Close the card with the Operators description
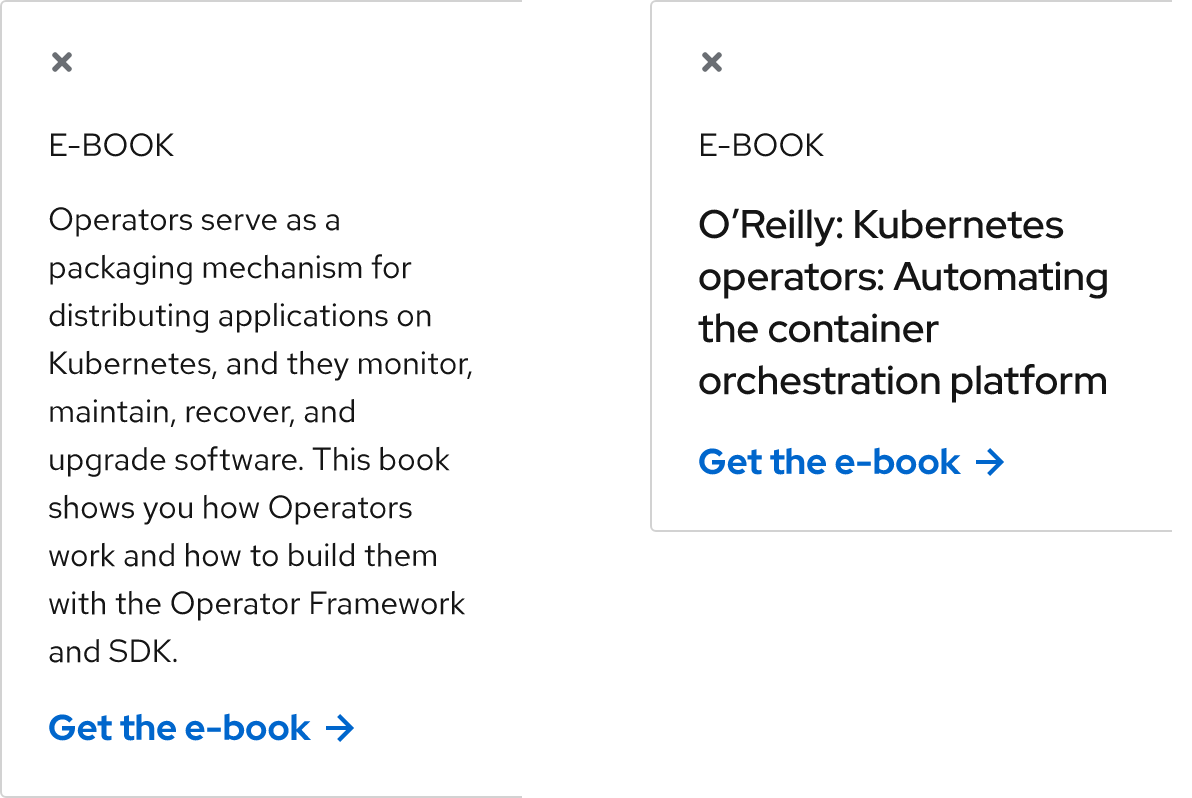This screenshot has height=798, width=1192. coord(62,62)
